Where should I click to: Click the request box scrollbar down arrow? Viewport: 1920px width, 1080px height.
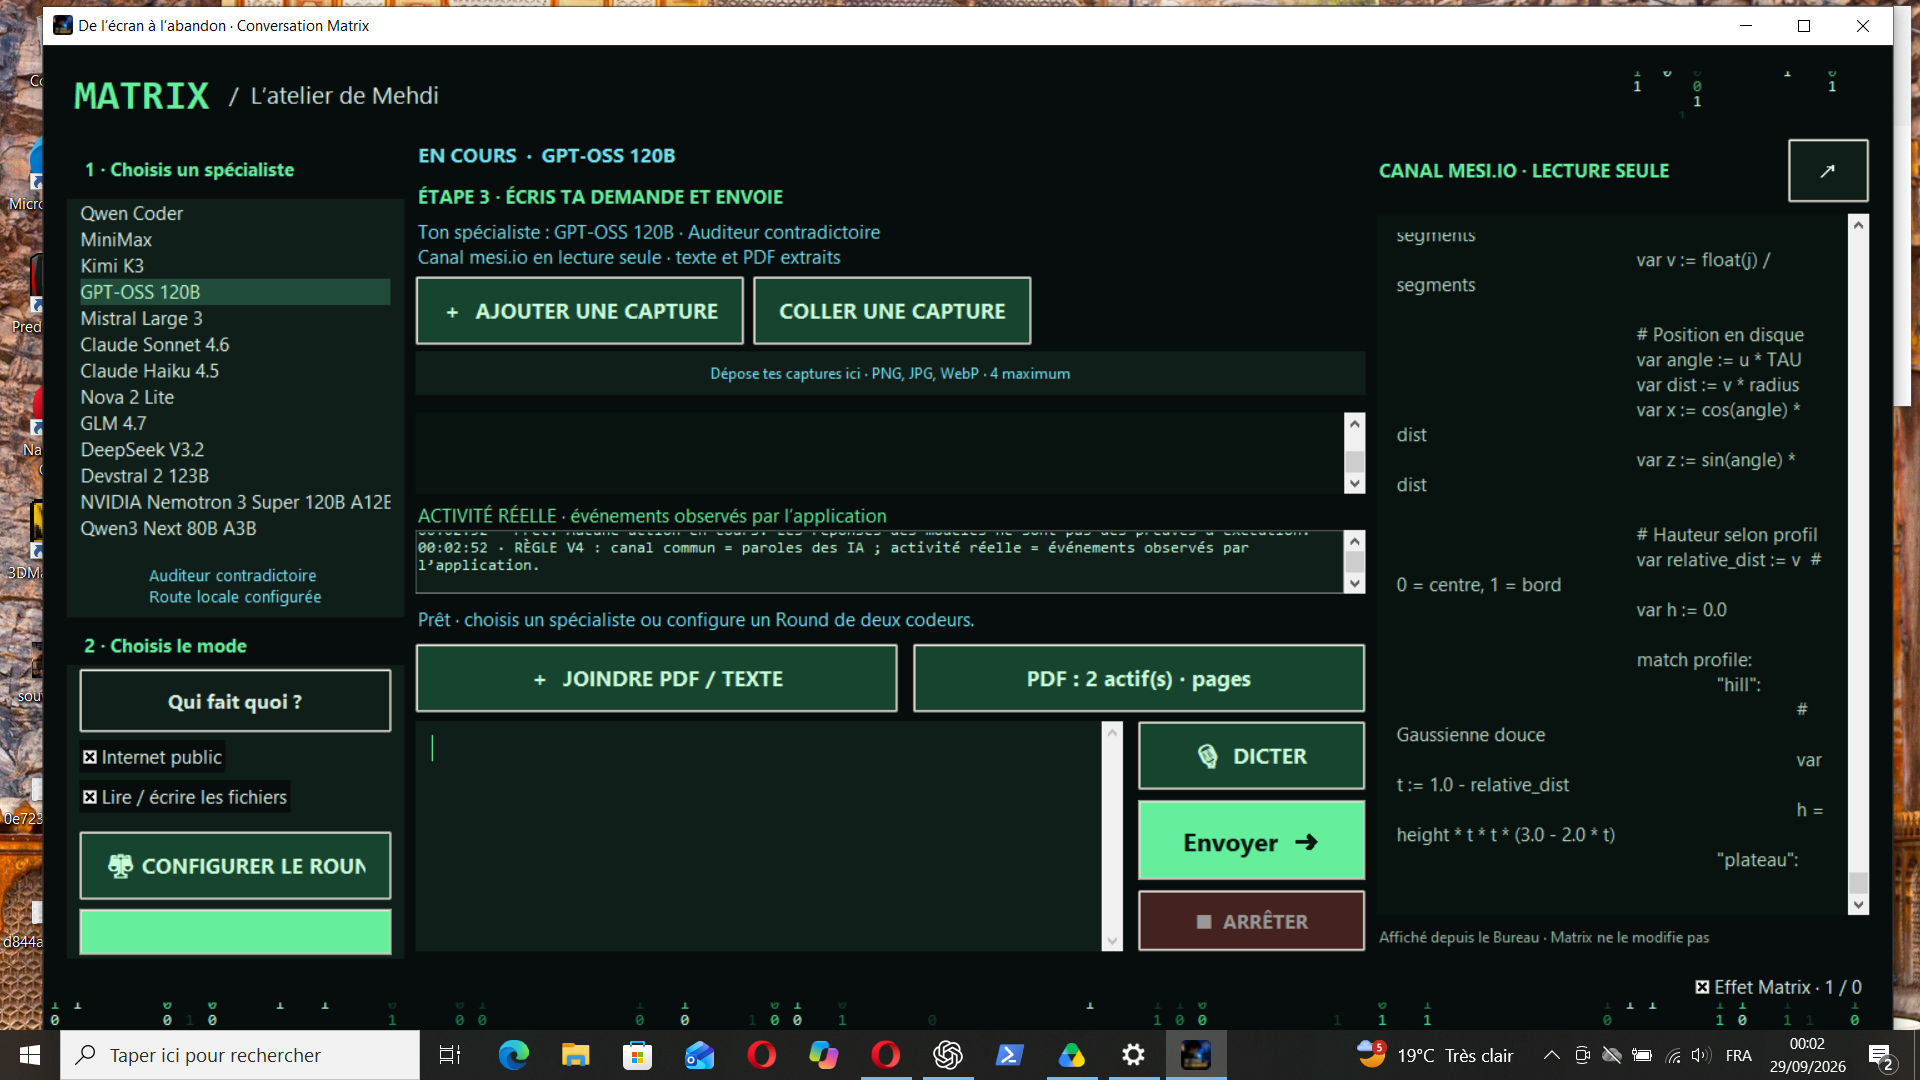[x=1112, y=941]
